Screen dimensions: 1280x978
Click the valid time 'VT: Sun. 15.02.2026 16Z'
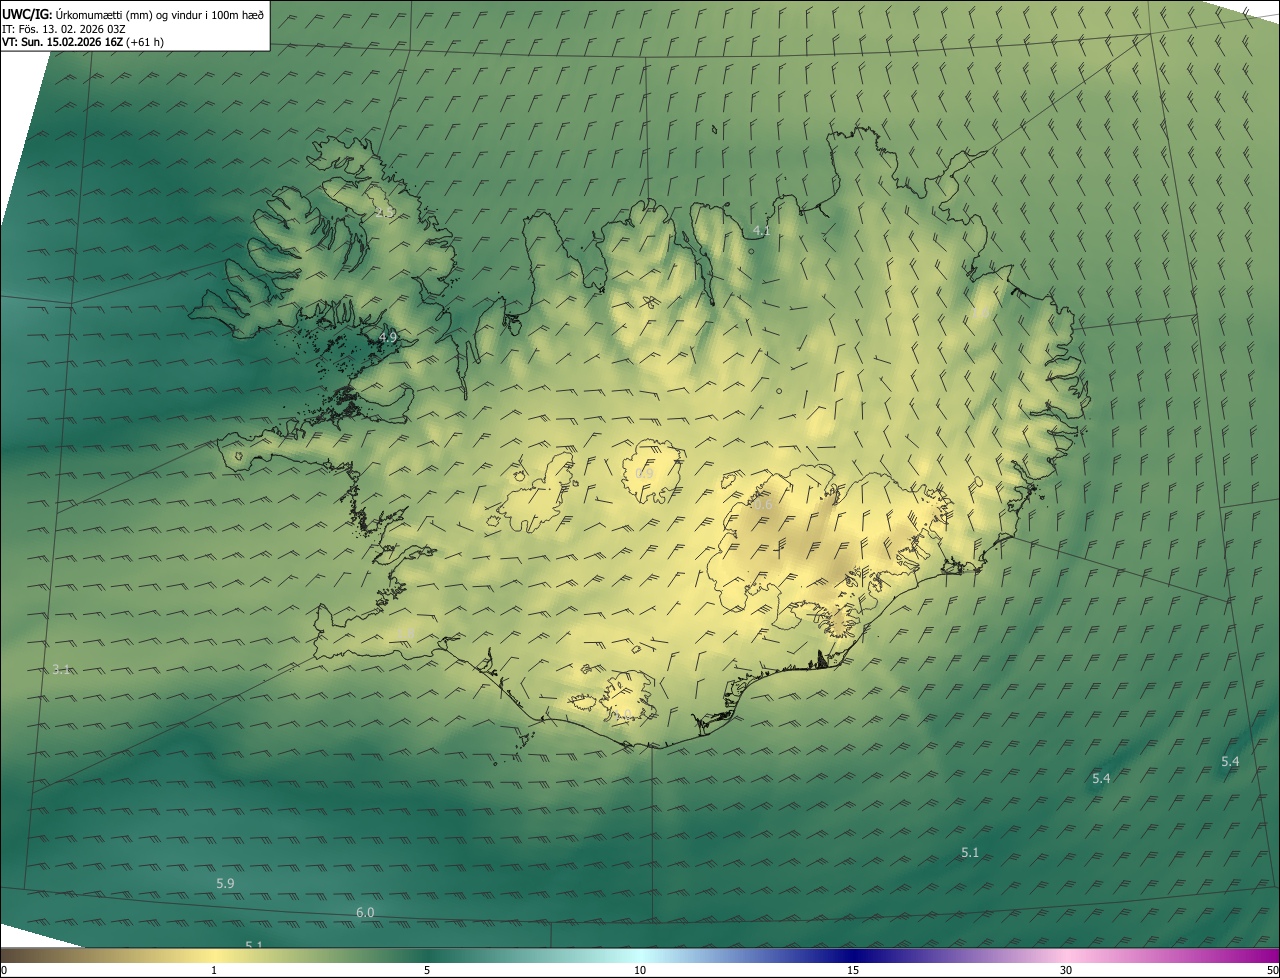point(62,42)
